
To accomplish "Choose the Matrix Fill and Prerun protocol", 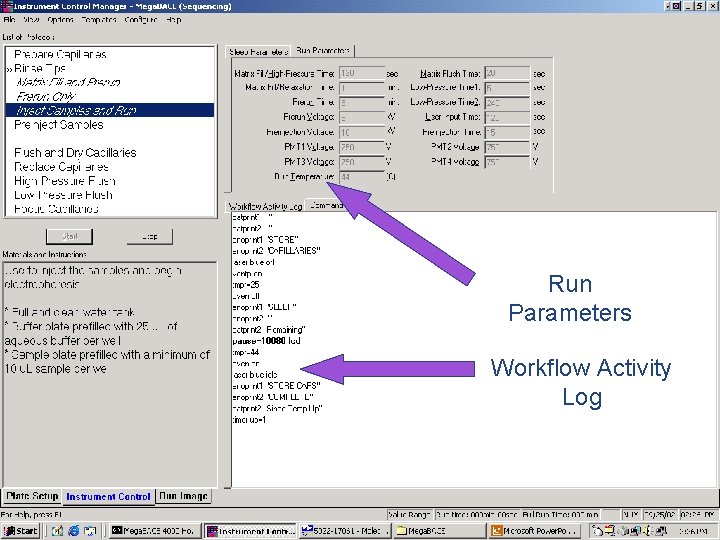I will tap(68, 82).
